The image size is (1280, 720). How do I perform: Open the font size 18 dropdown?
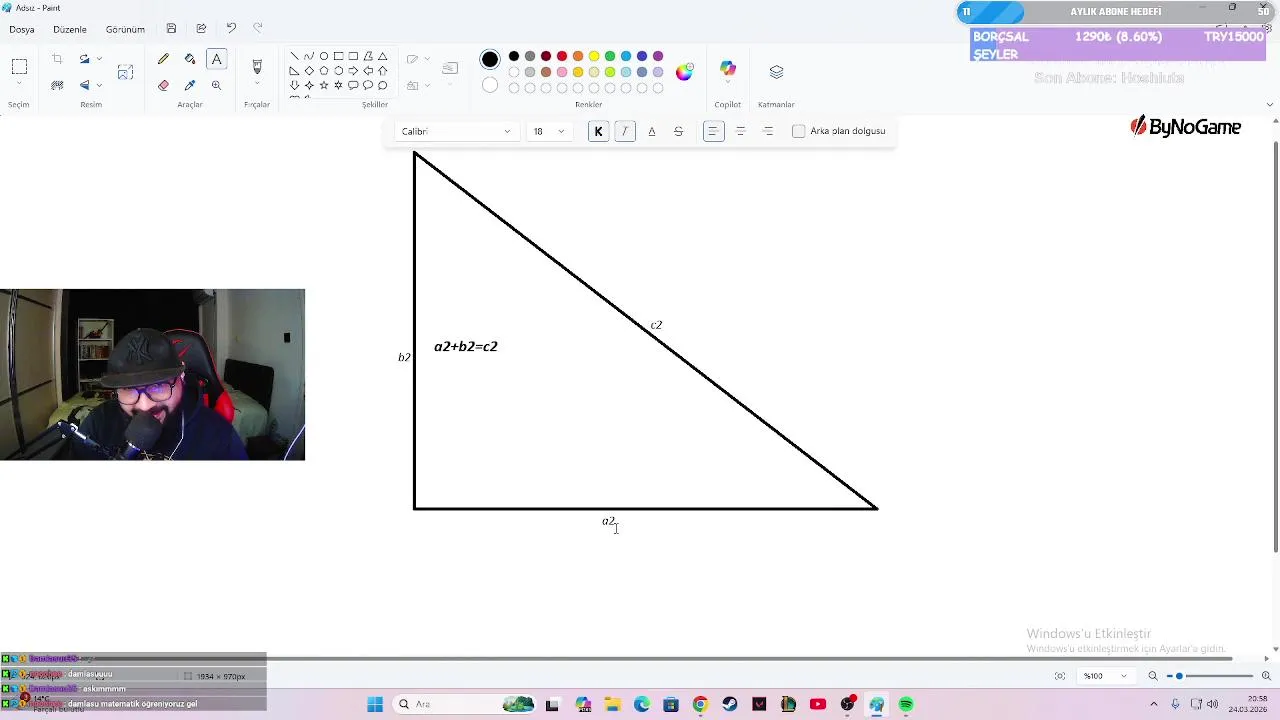[548, 131]
